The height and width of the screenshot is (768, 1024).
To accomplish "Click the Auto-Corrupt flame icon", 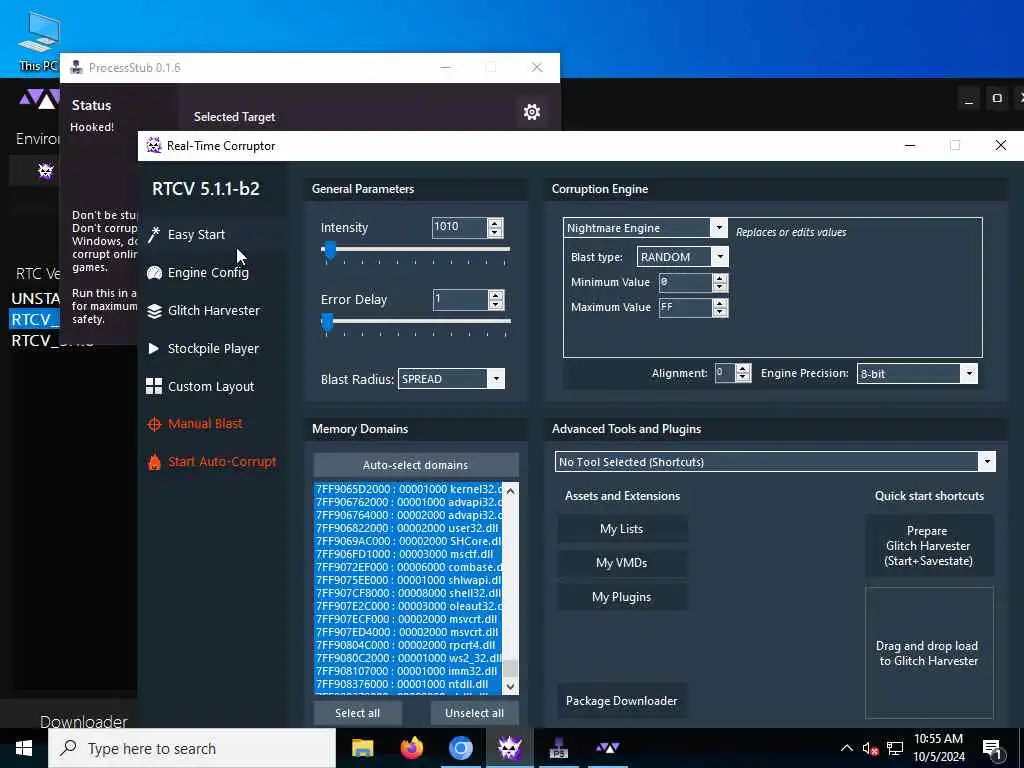I will (154, 462).
